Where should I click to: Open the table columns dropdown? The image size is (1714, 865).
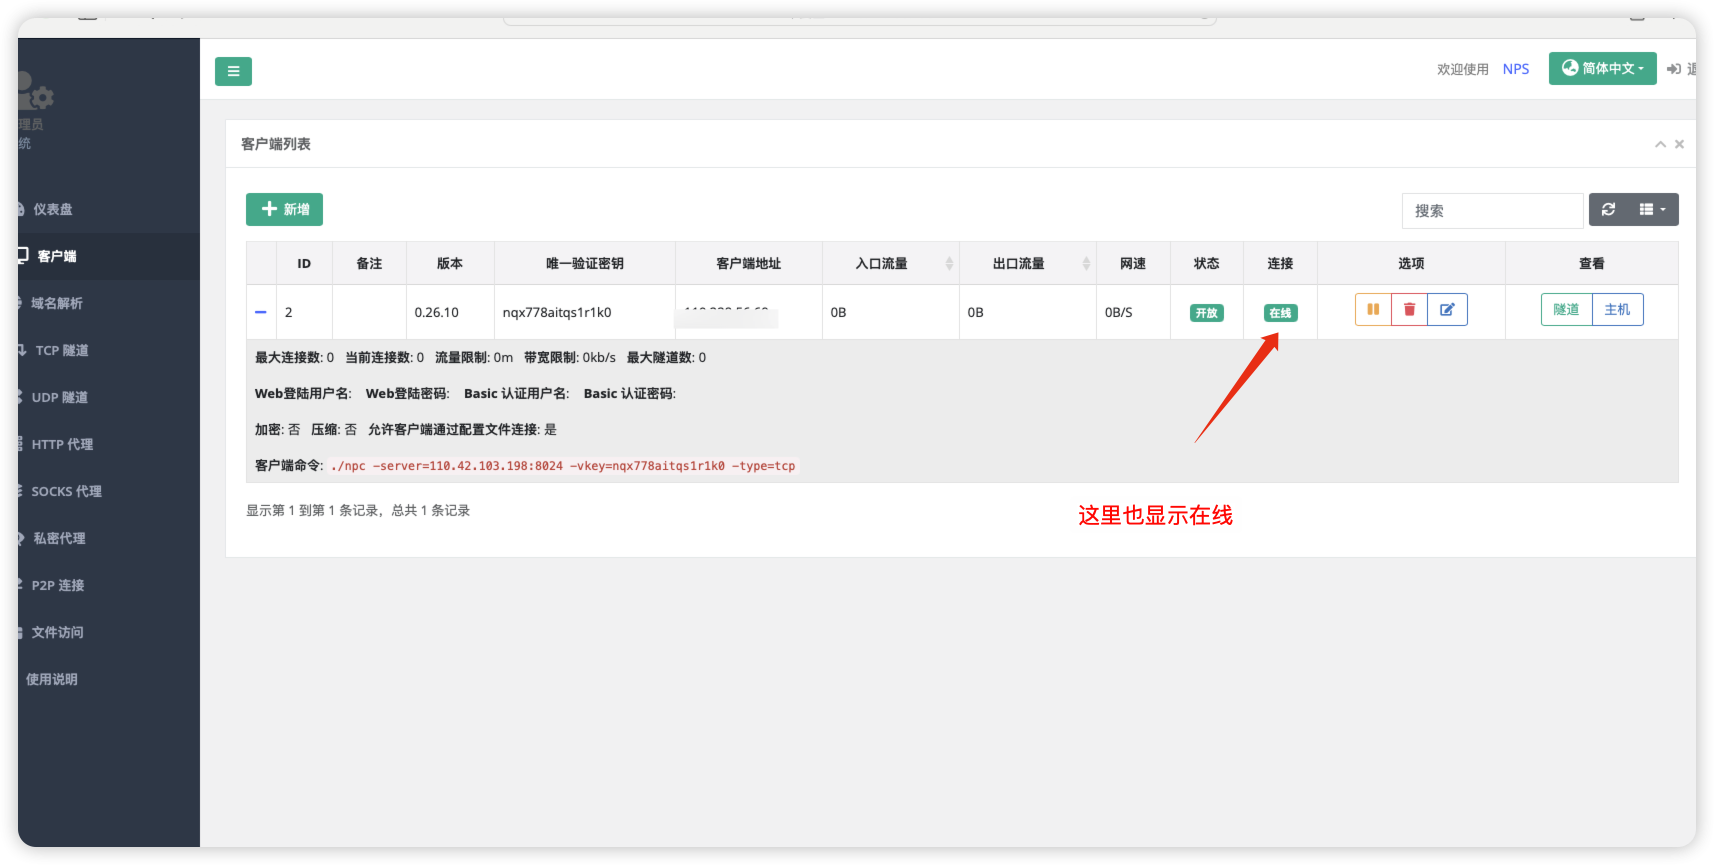click(1652, 210)
